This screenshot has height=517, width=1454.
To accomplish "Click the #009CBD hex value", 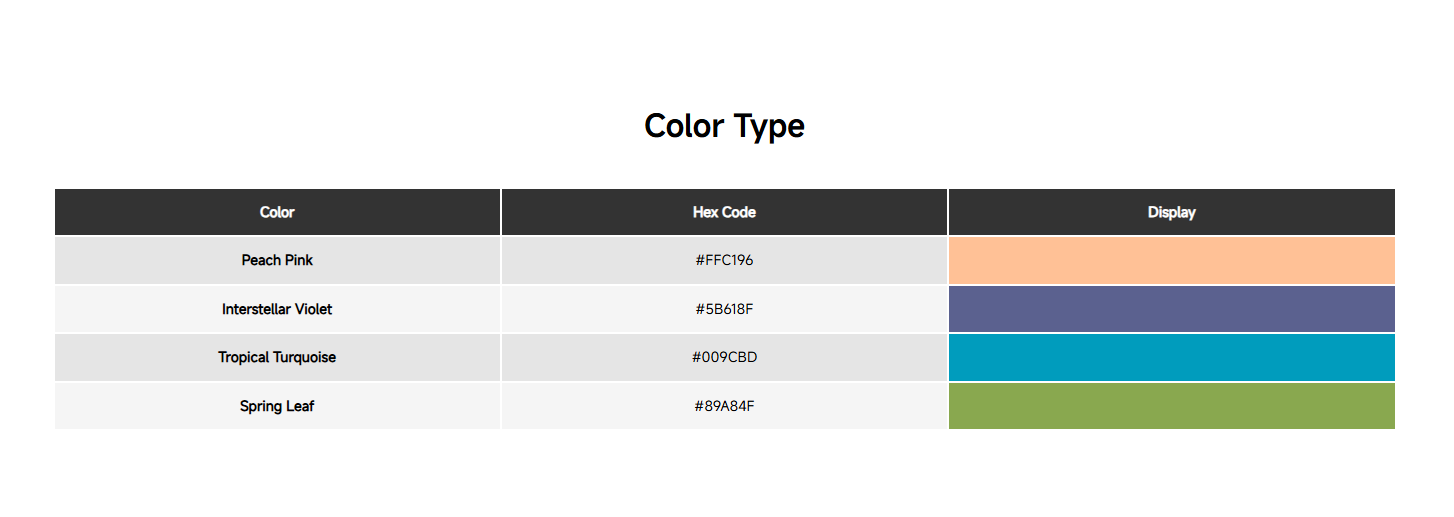I will 724,357.
